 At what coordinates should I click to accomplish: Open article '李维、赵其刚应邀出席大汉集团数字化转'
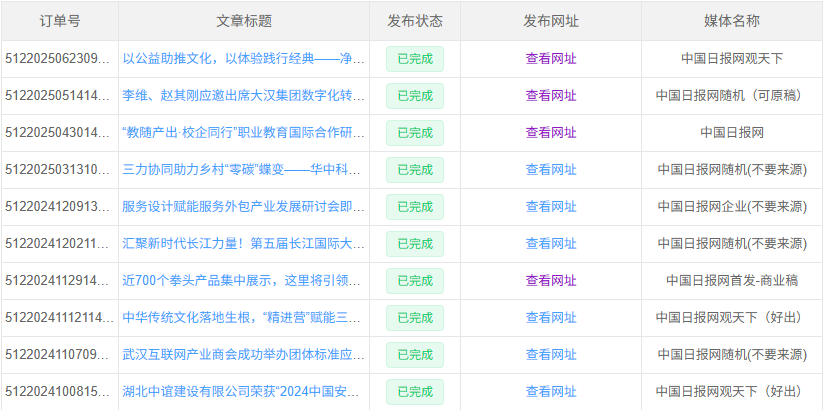[244, 96]
